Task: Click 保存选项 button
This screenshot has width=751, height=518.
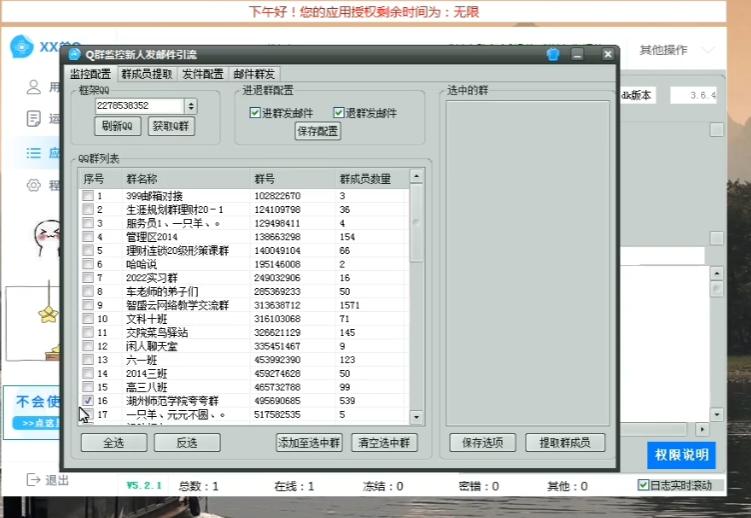Action: point(482,443)
